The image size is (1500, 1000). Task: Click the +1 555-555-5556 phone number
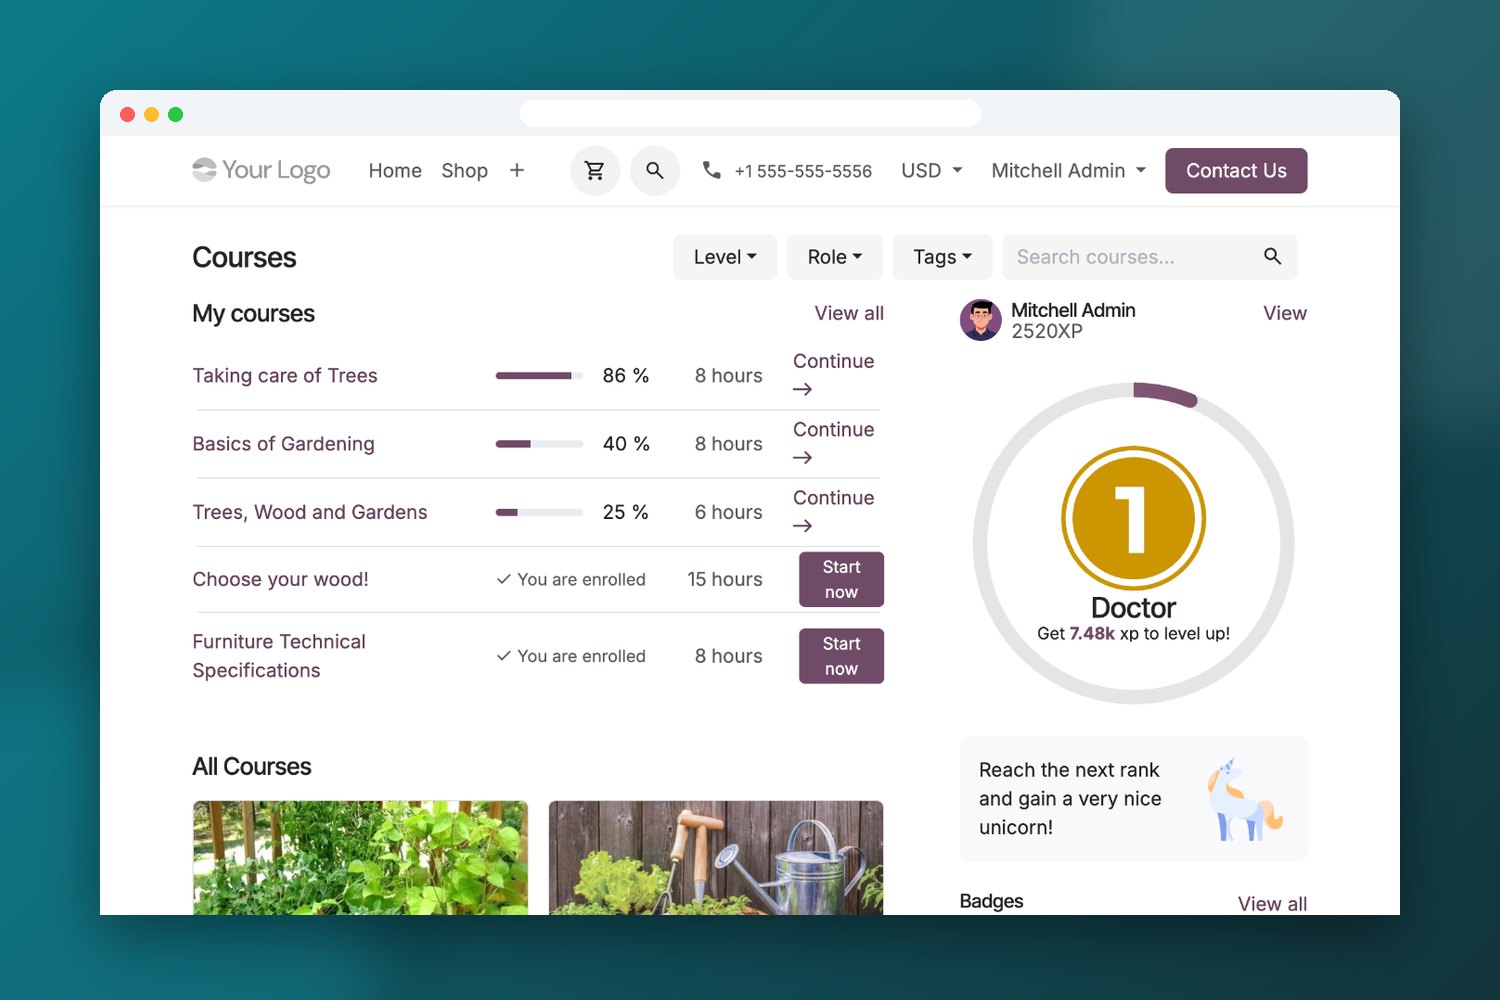click(x=803, y=171)
